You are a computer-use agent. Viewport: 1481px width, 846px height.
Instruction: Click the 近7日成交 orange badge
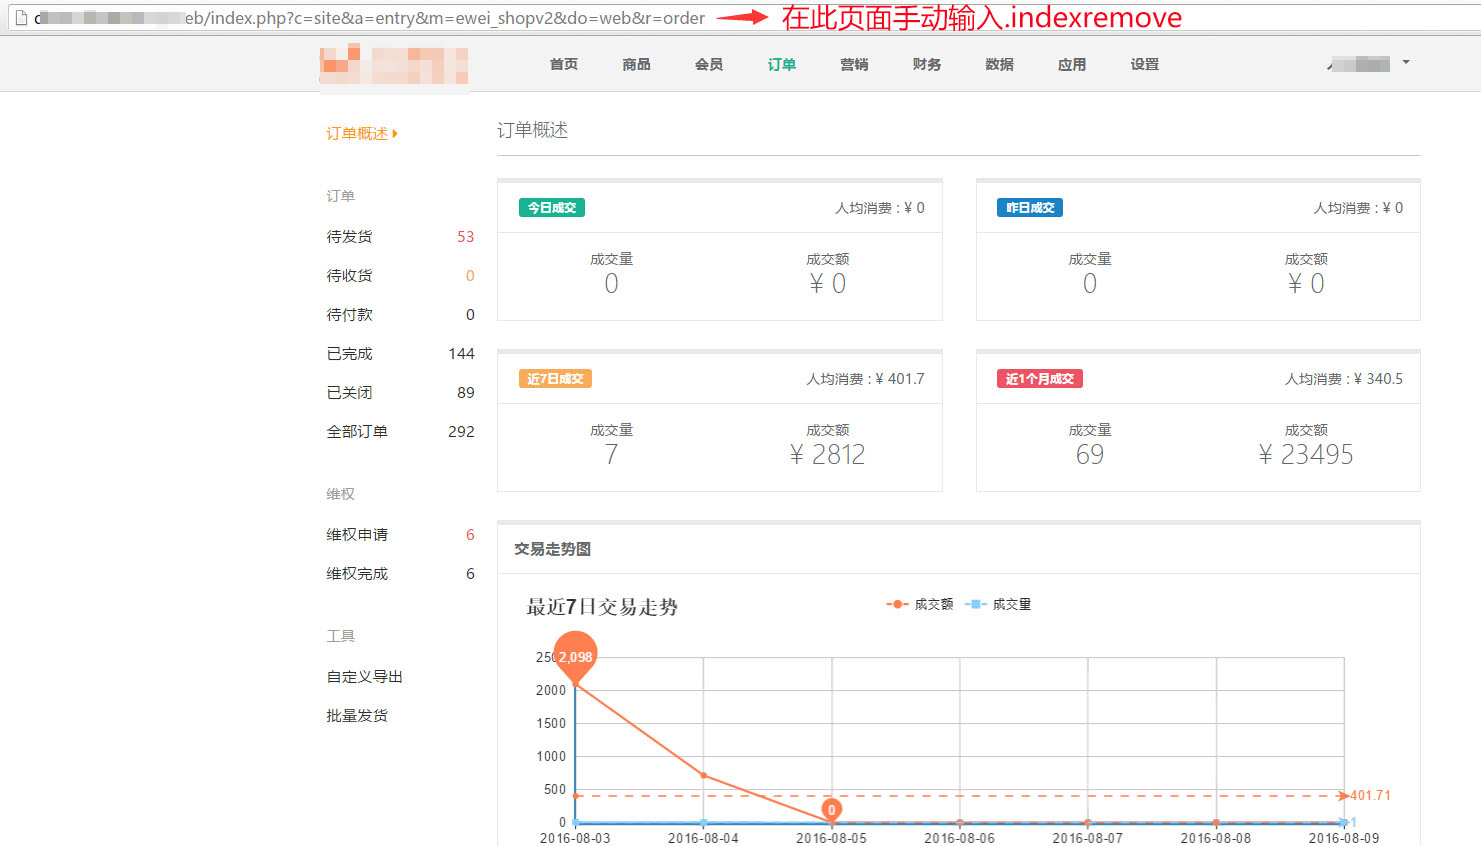pos(555,379)
